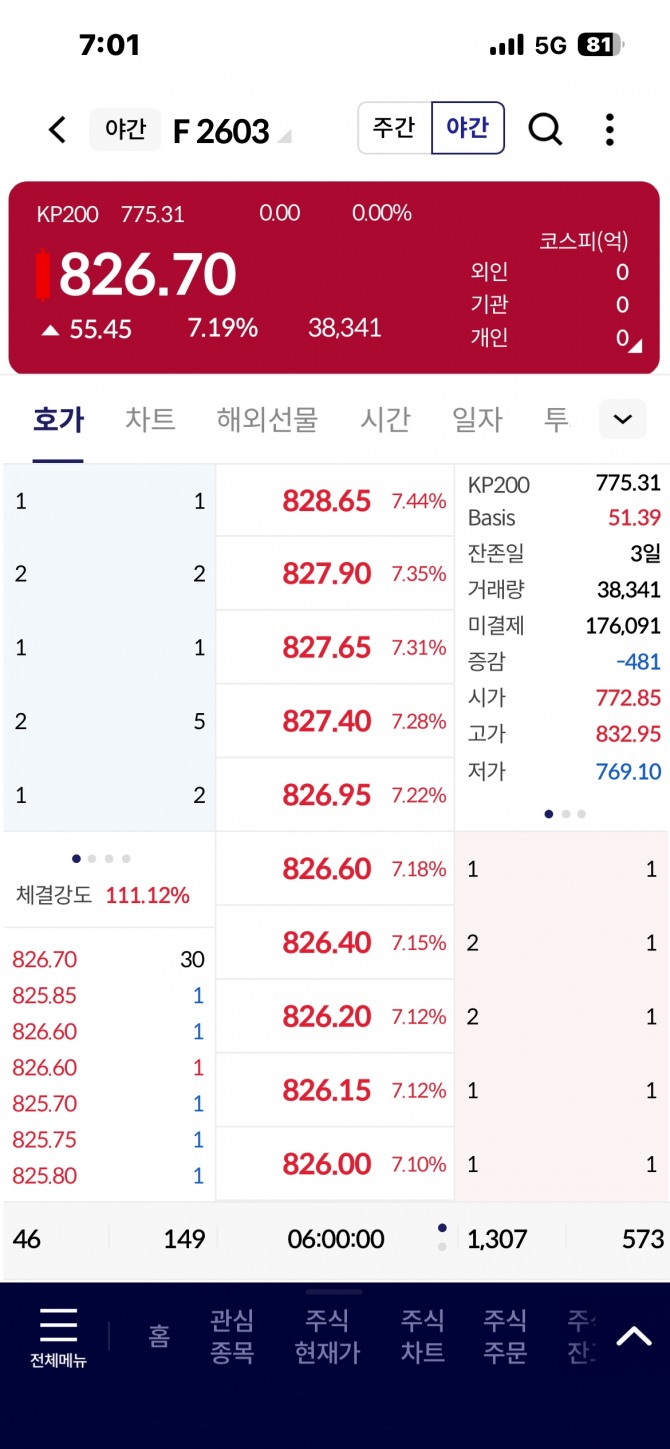Switch to the 차트 tab
670x1449 pixels.
pyautogui.click(x=150, y=419)
